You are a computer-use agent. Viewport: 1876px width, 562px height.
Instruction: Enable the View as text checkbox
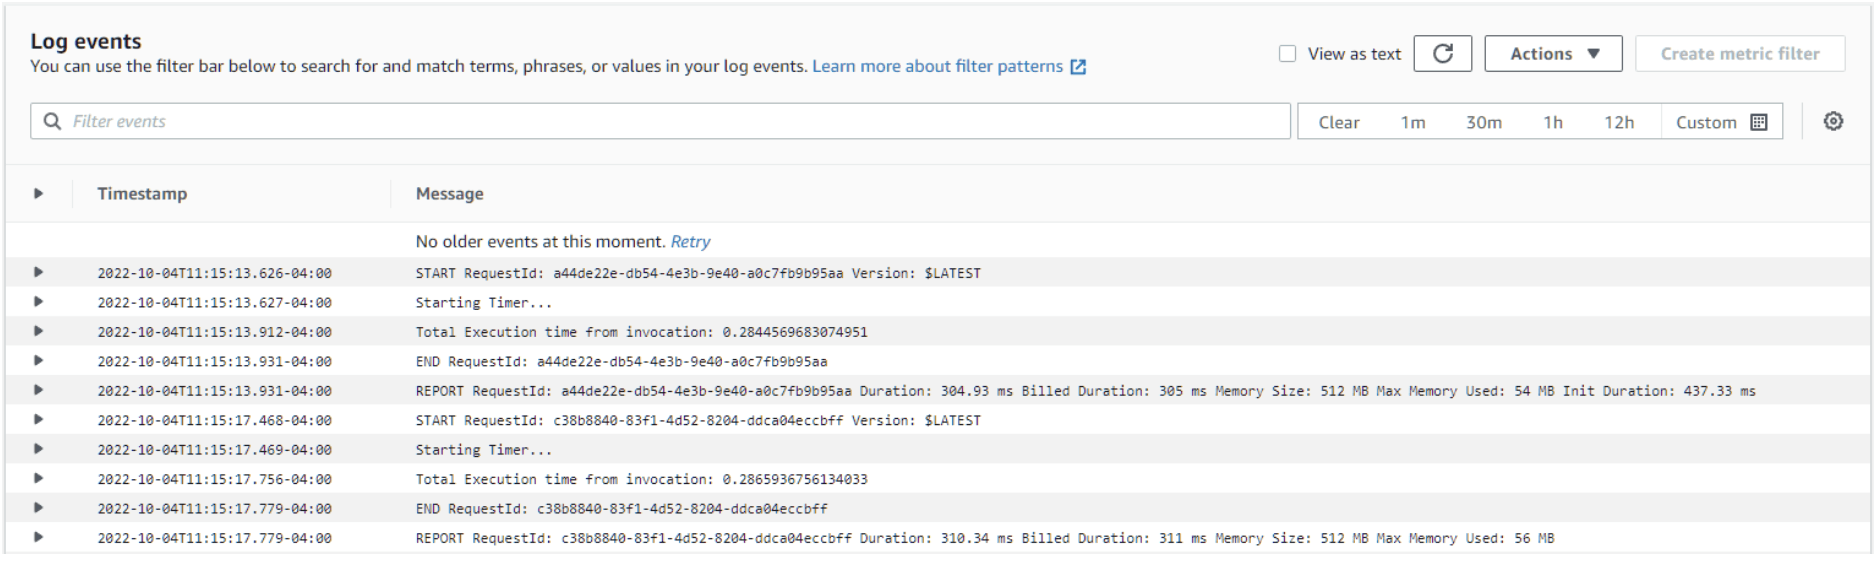pos(1287,54)
